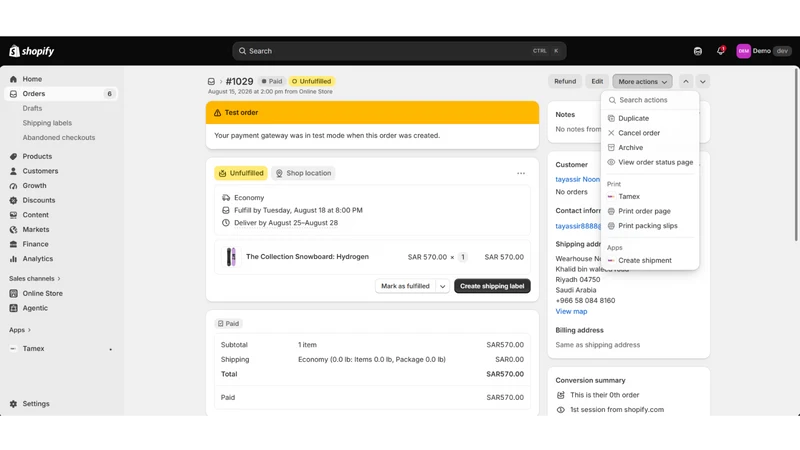Image resolution: width=800 pixels, height=450 pixels.
Task: Click the Finance bank icon
Action: 13,244
